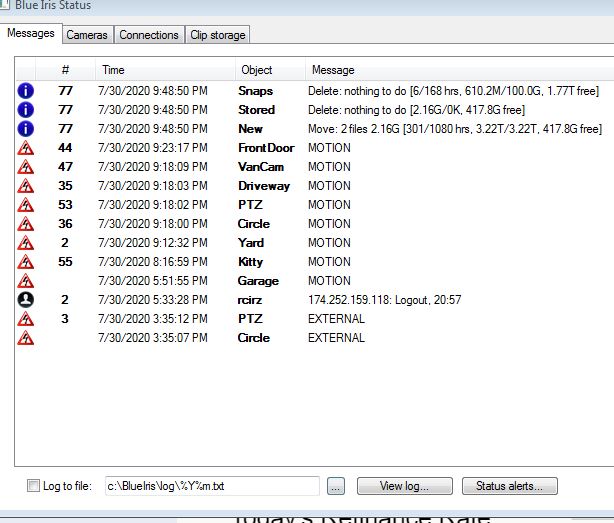
Task: Click message 'Delete: nothing to do [6/168 hrs'
Action: tap(453, 91)
